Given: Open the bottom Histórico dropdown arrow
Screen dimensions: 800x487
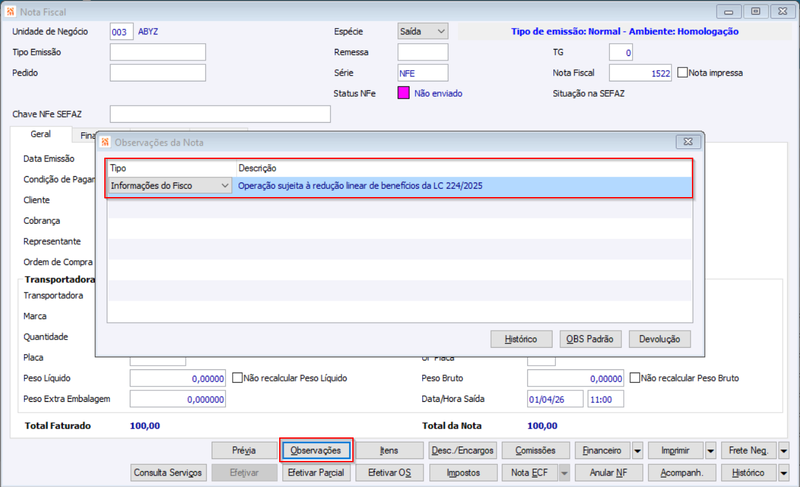Looking at the screenshot, I should 784,473.
